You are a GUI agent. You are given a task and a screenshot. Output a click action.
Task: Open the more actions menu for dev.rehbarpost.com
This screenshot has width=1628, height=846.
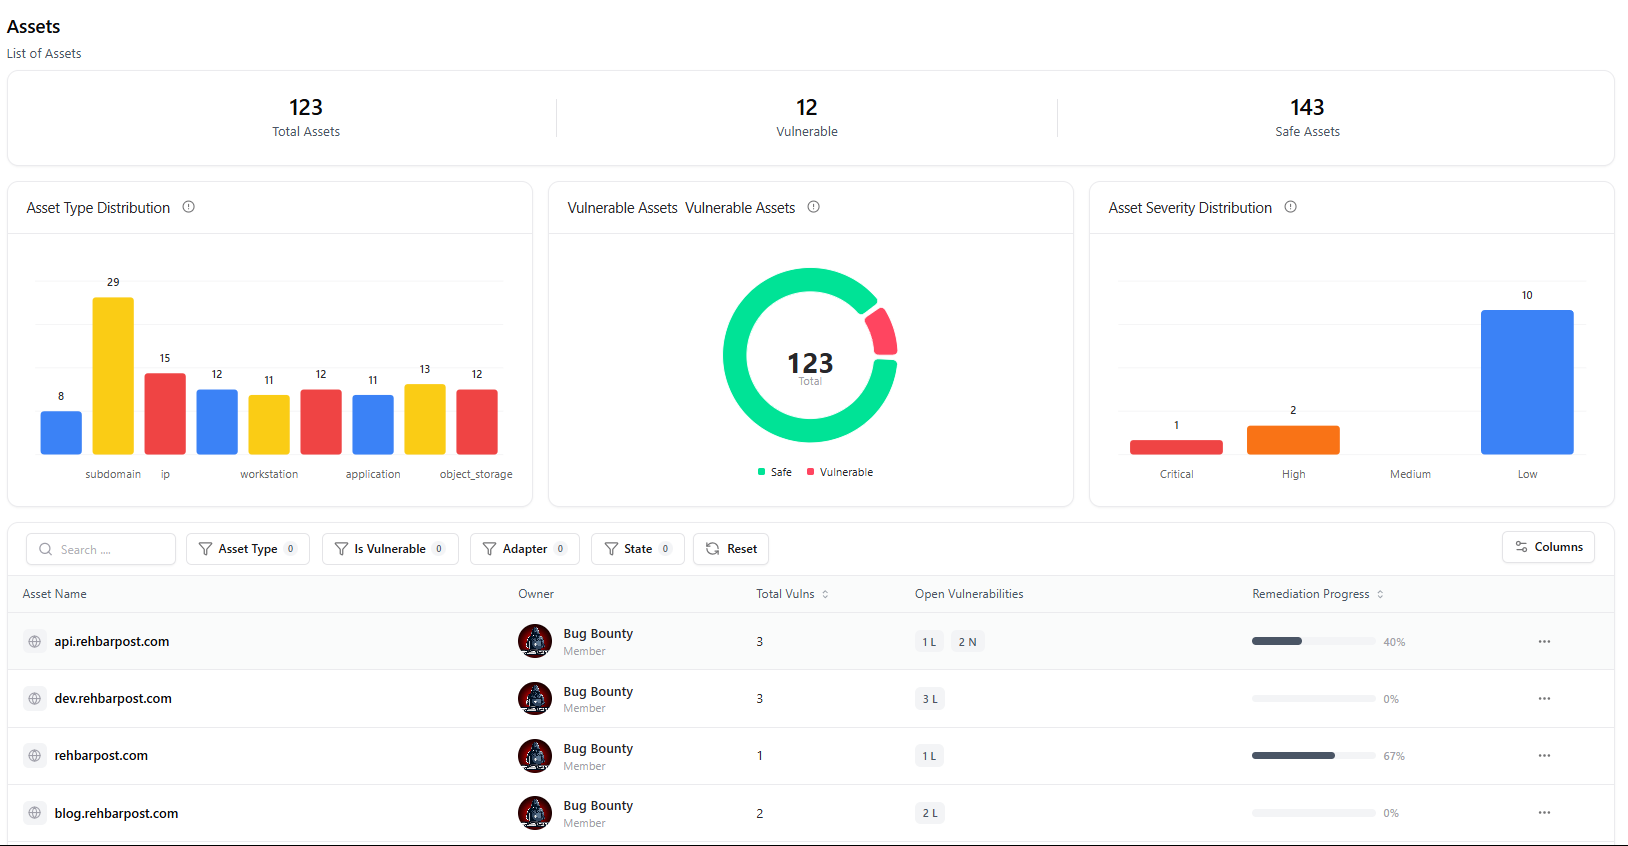1544,698
